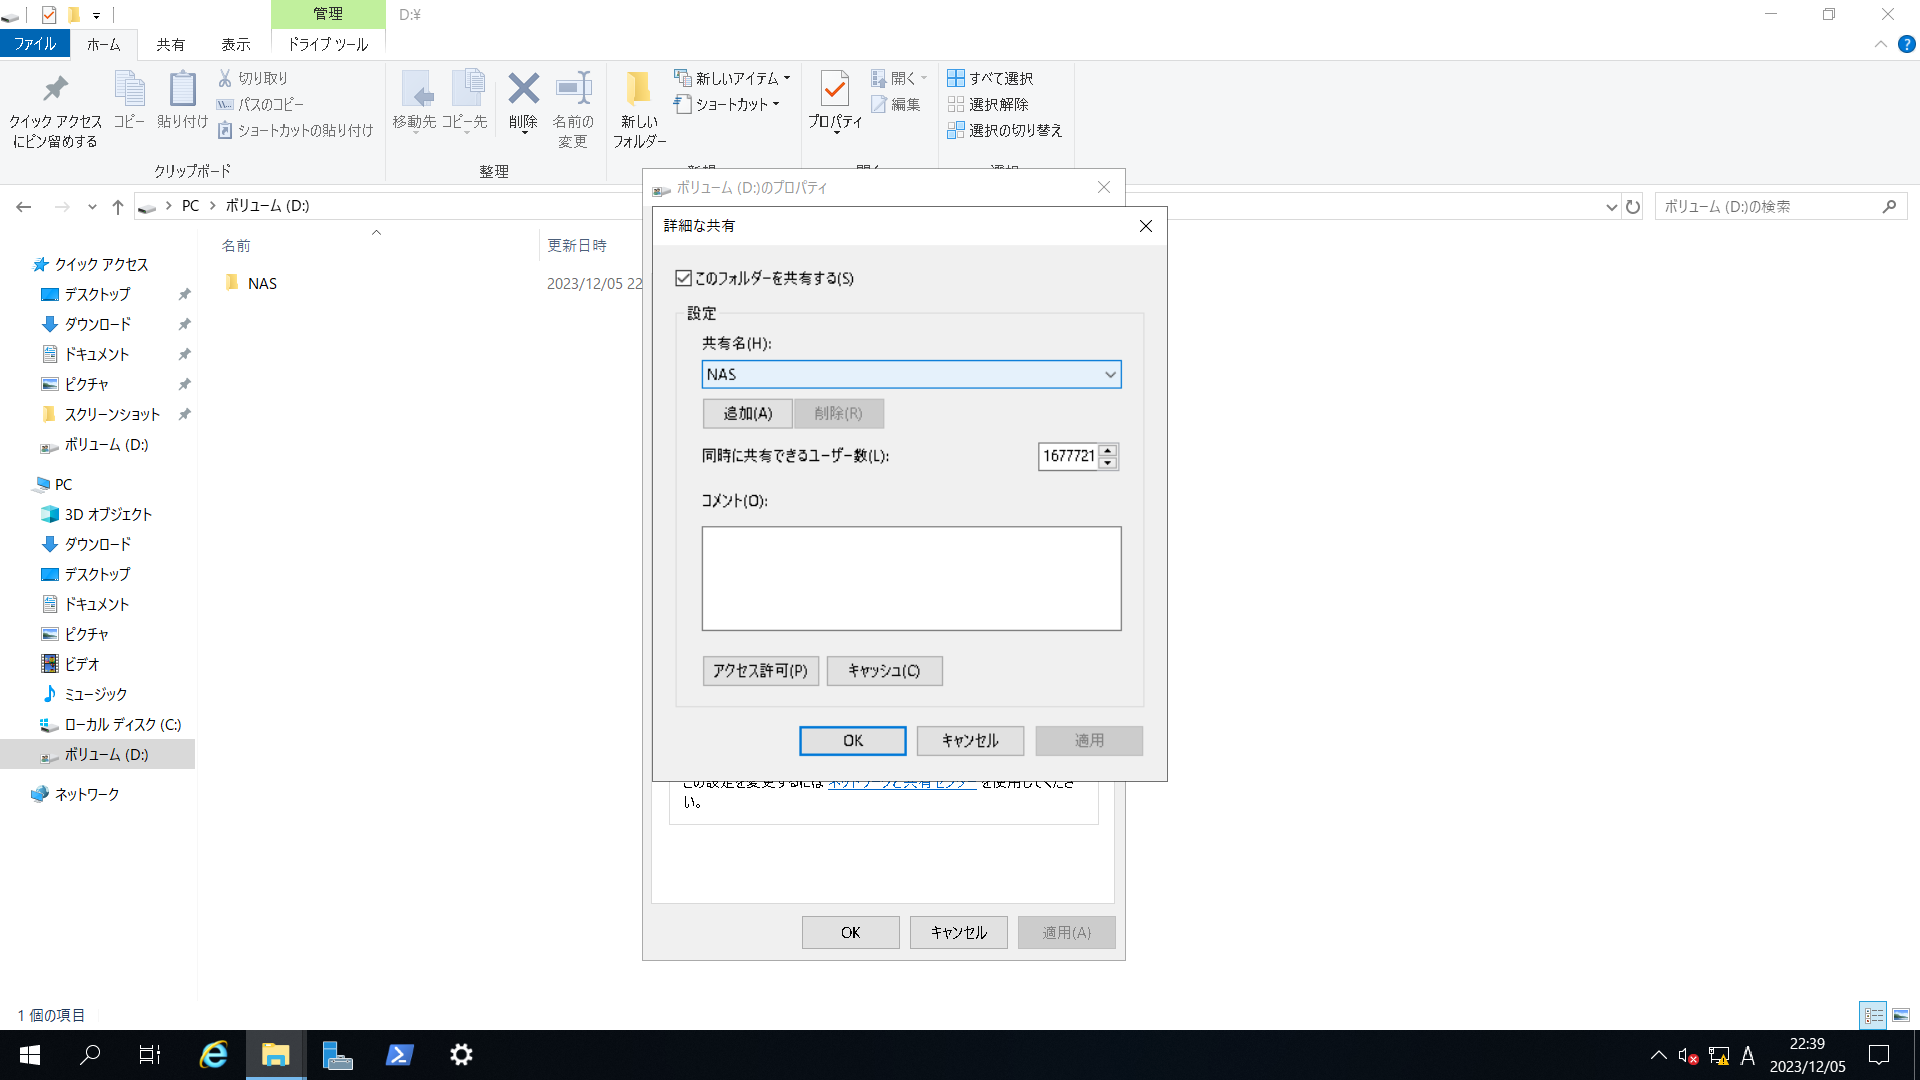Click the Rename (名前の変更) ribbon icon

pyautogui.click(x=573, y=108)
